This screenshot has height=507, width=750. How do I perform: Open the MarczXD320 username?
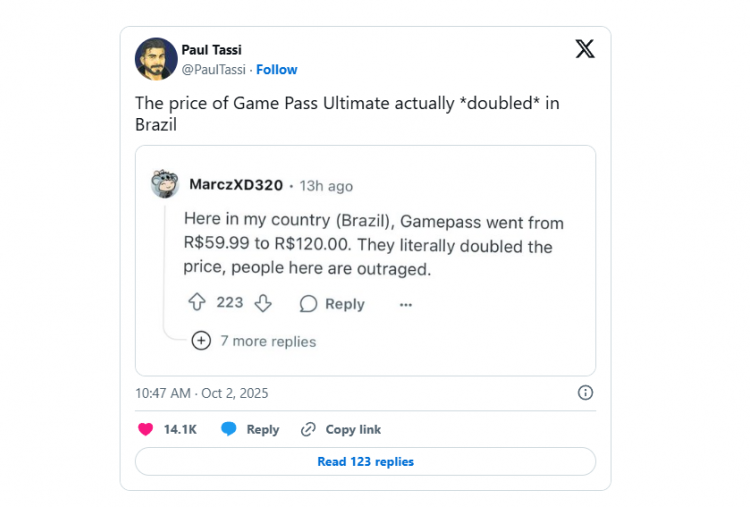(x=236, y=185)
